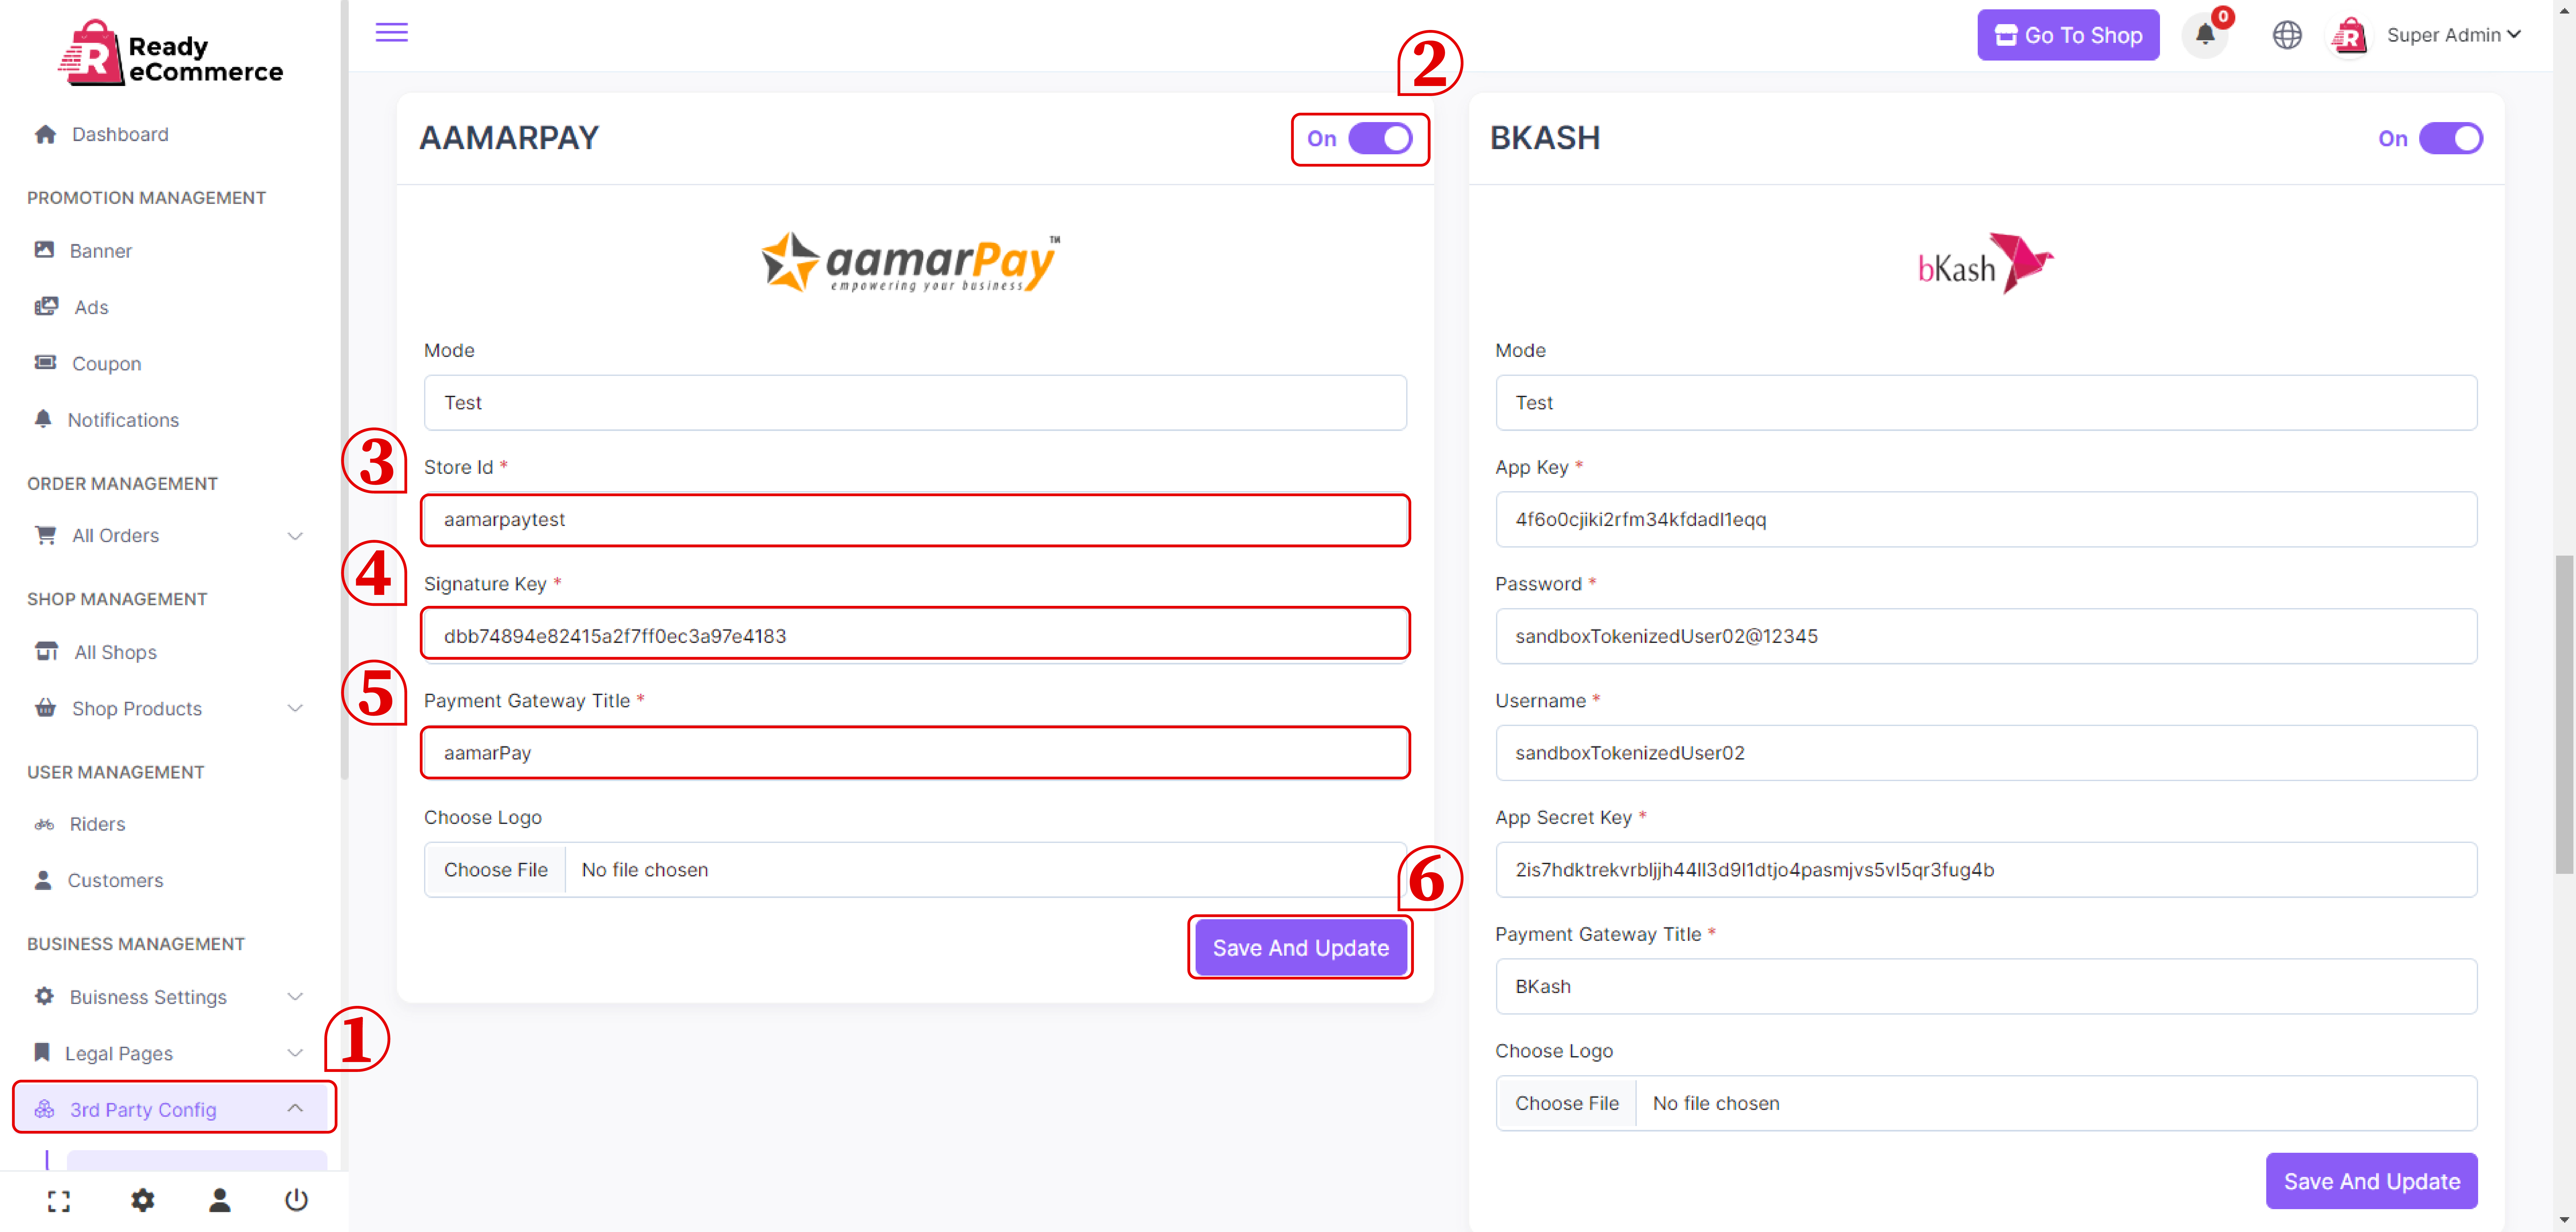Screen dimensions: 2576x1232
Task: Click the All Orders cart icon
Action: 45,535
